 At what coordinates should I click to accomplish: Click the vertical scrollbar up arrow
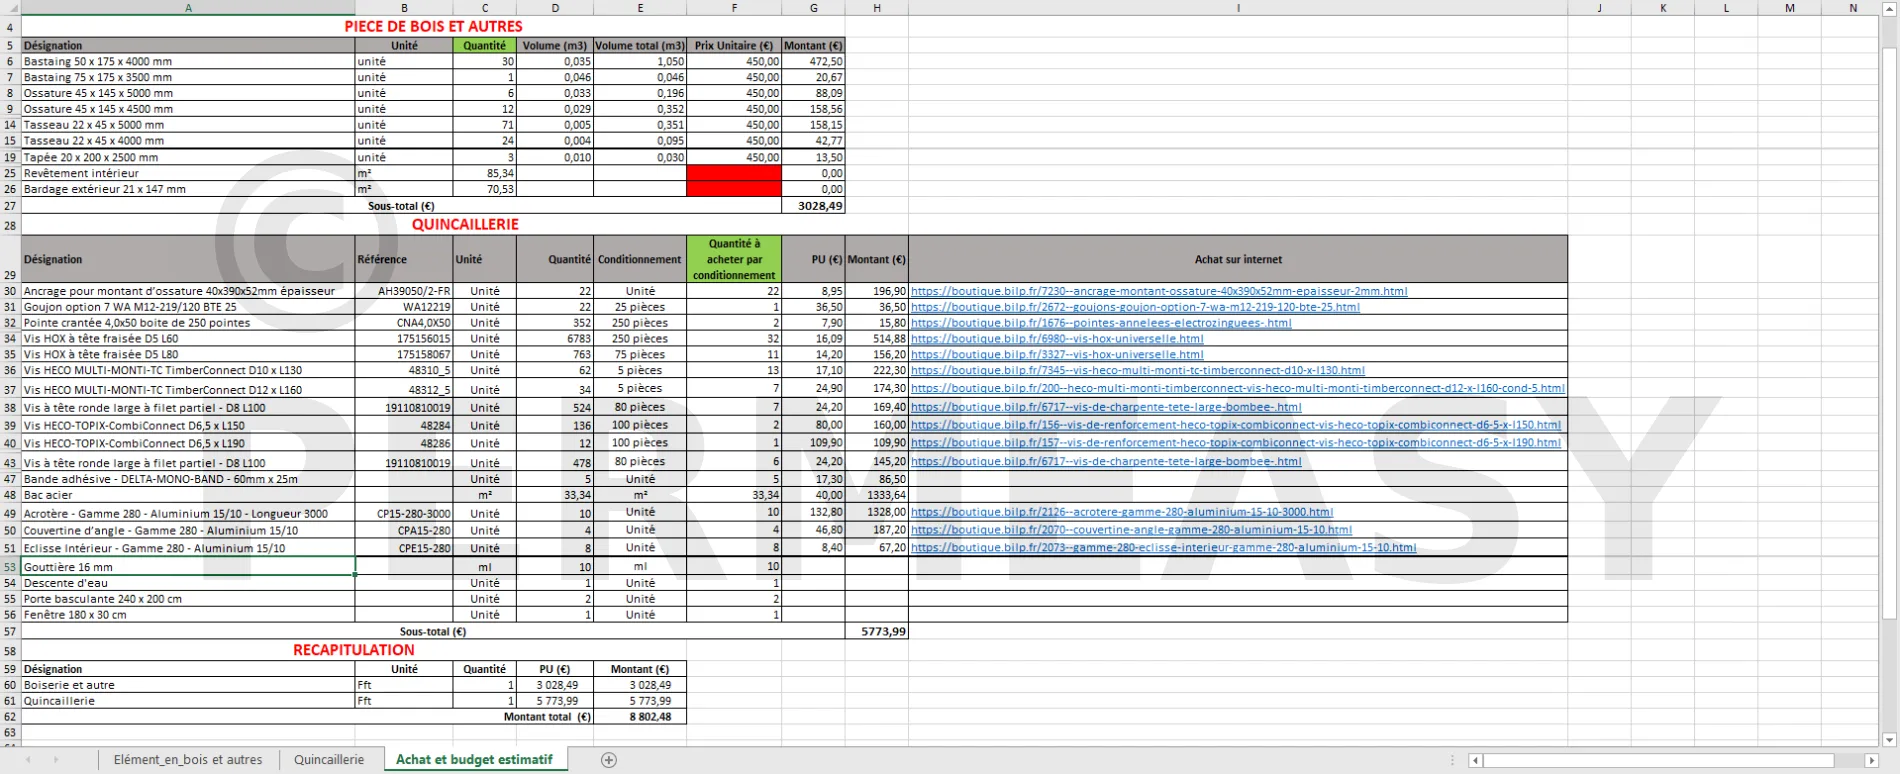click(x=1889, y=9)
